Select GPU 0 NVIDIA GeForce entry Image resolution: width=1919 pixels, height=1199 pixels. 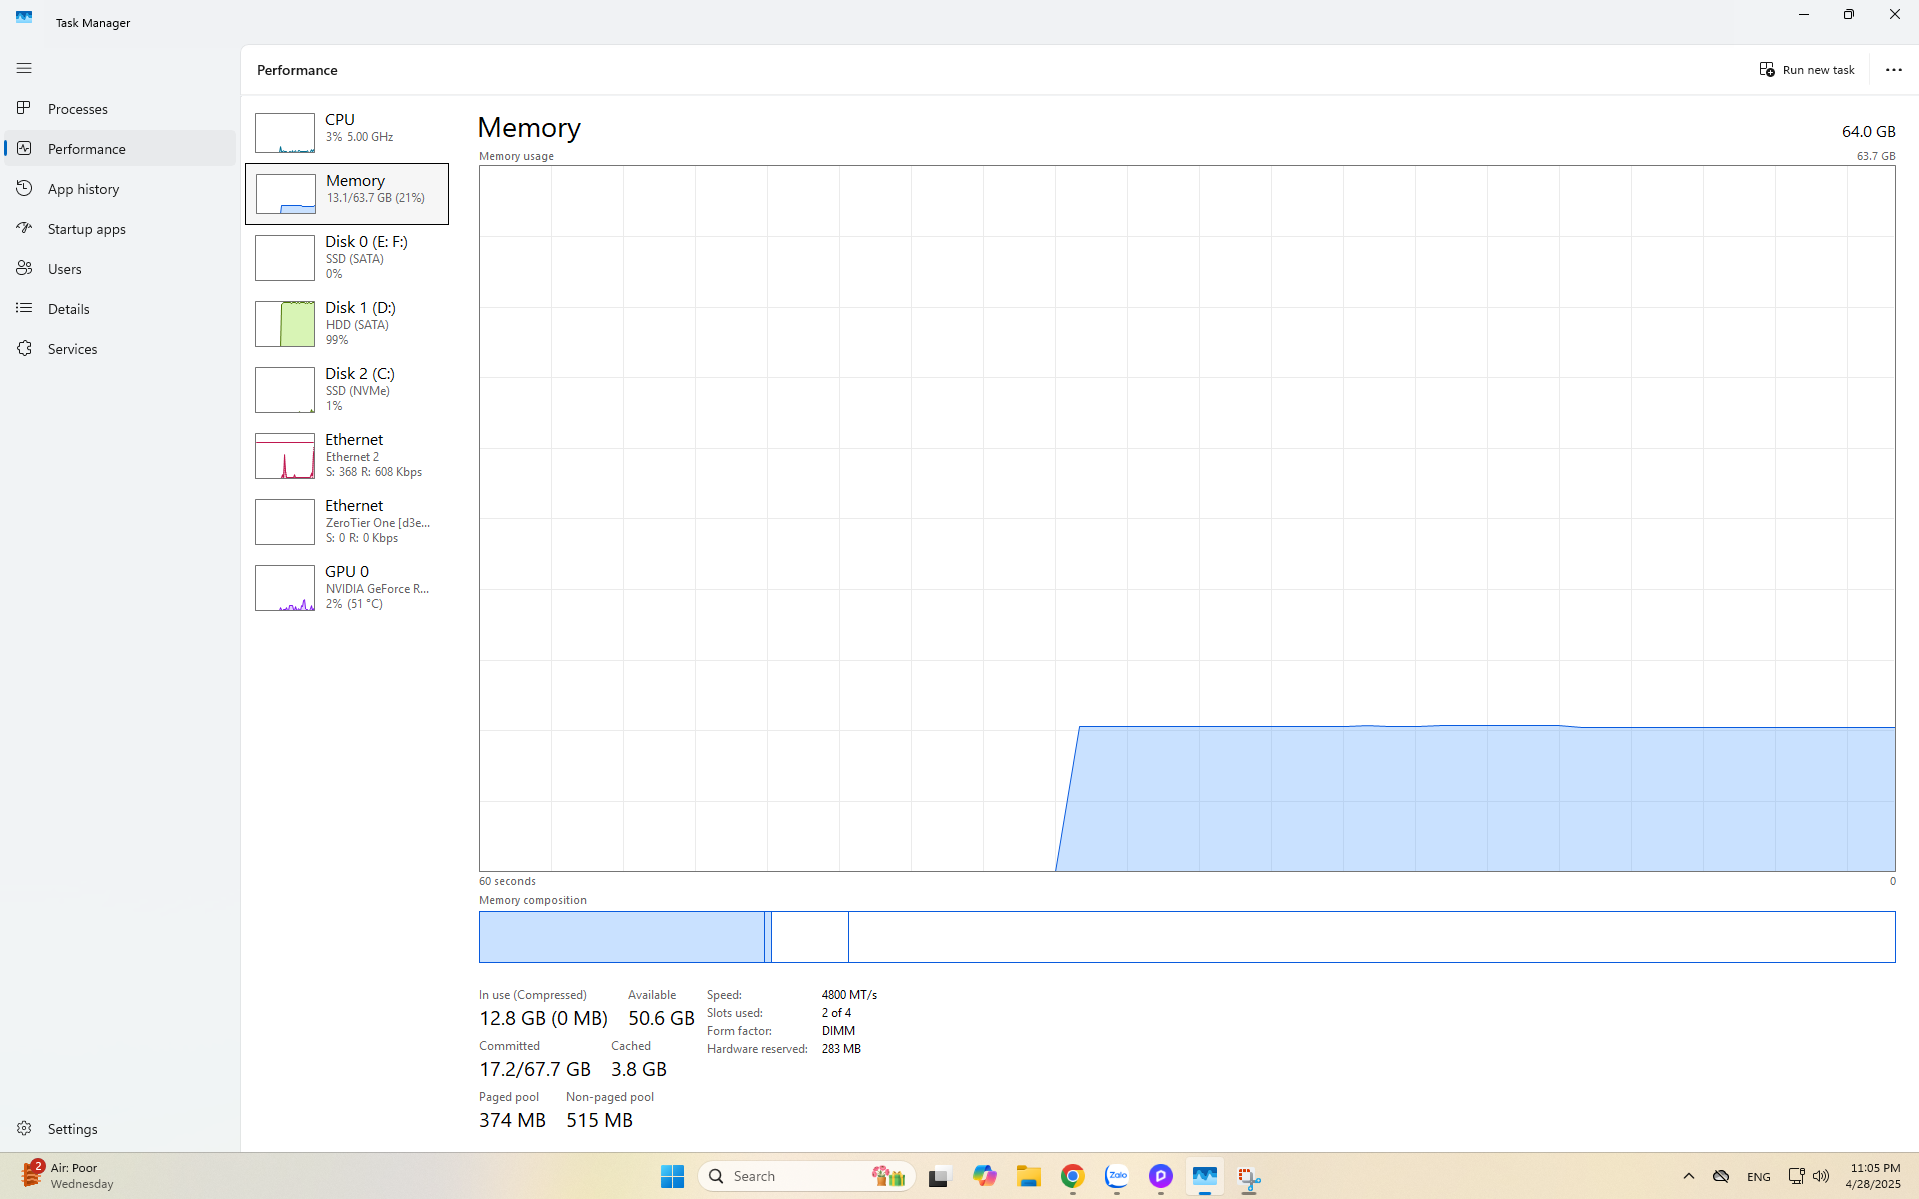pyautogui.click(x=347, y=588)
